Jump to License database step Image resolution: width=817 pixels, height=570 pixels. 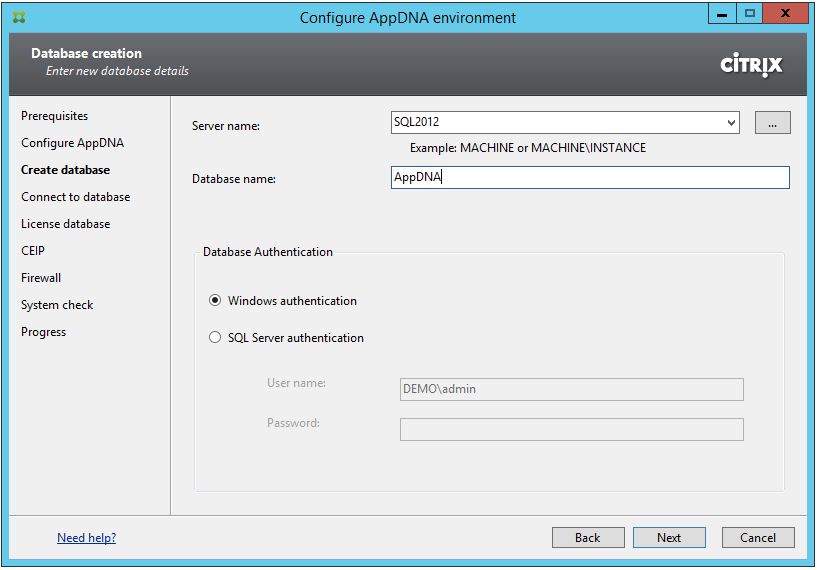pos(65,224)
